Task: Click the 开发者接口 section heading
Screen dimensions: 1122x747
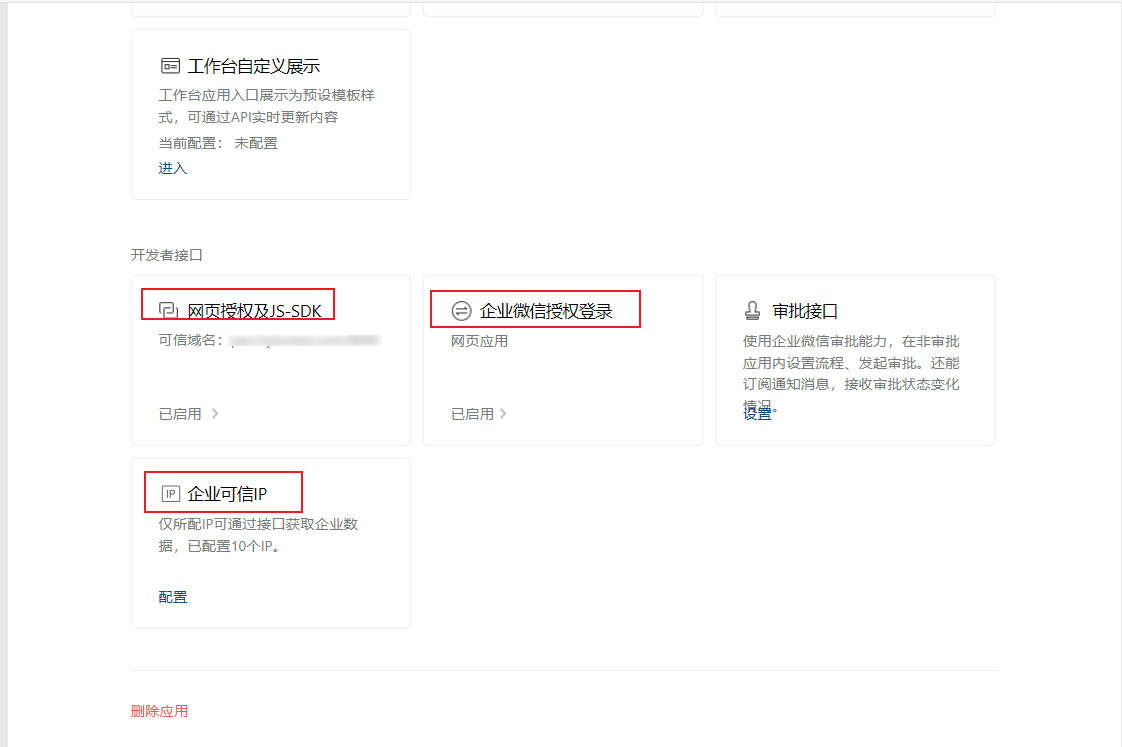Action: [167, 255]
